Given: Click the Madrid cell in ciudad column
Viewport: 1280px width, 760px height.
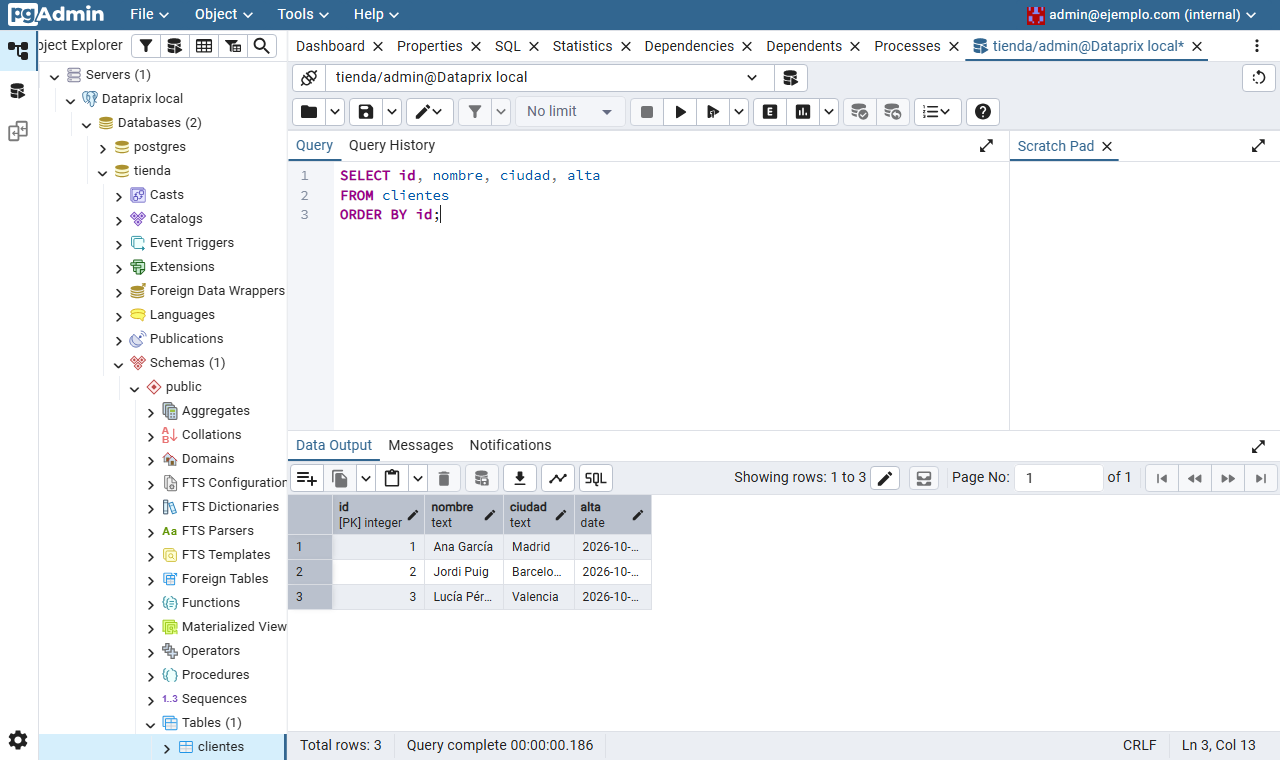Looking at the screenshot, I should click(x=539, y=547).
